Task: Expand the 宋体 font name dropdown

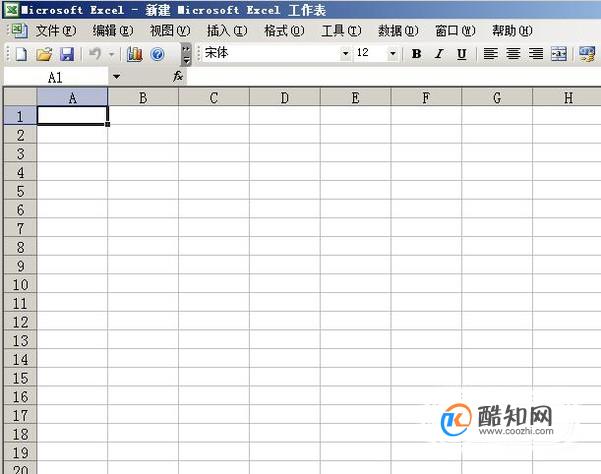Action: 345,53
